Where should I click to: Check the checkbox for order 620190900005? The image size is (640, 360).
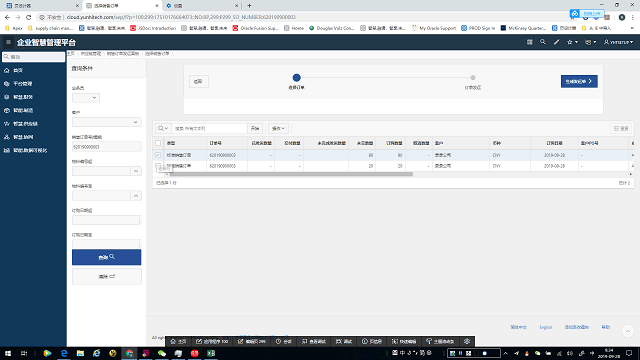(x=158, y=166)
